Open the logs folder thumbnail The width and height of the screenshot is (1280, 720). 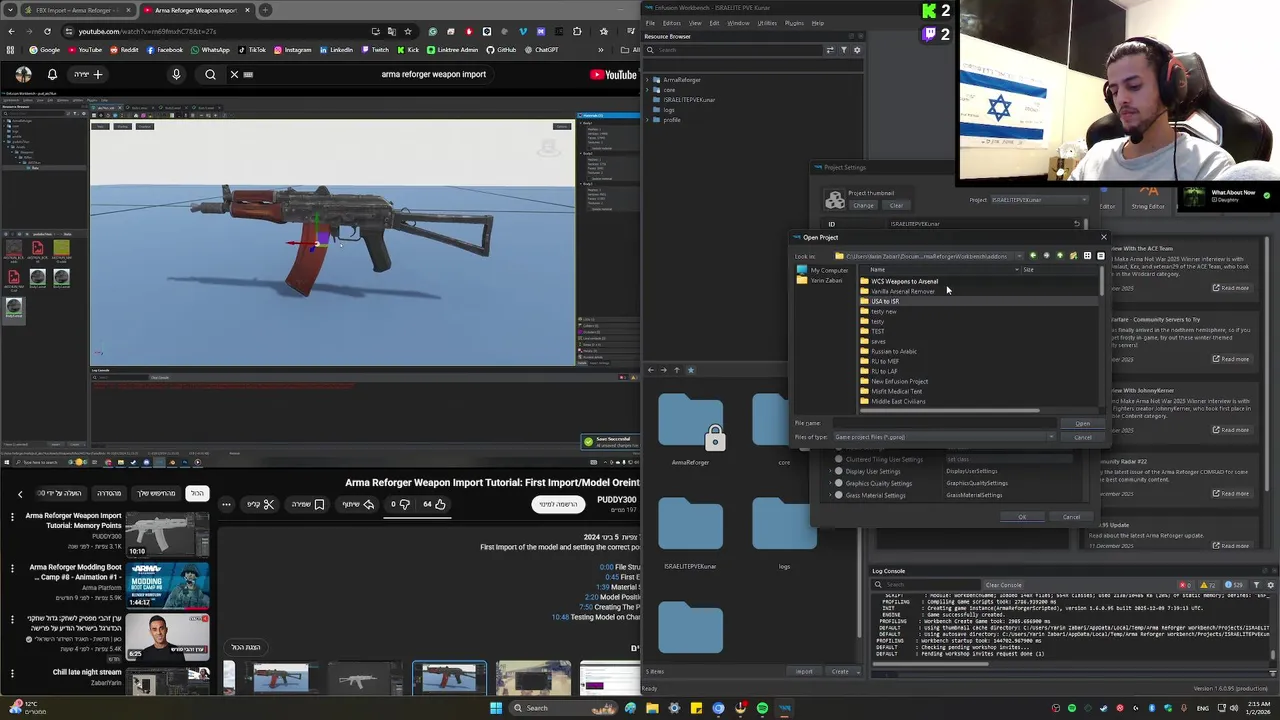[x=784, y=524]
